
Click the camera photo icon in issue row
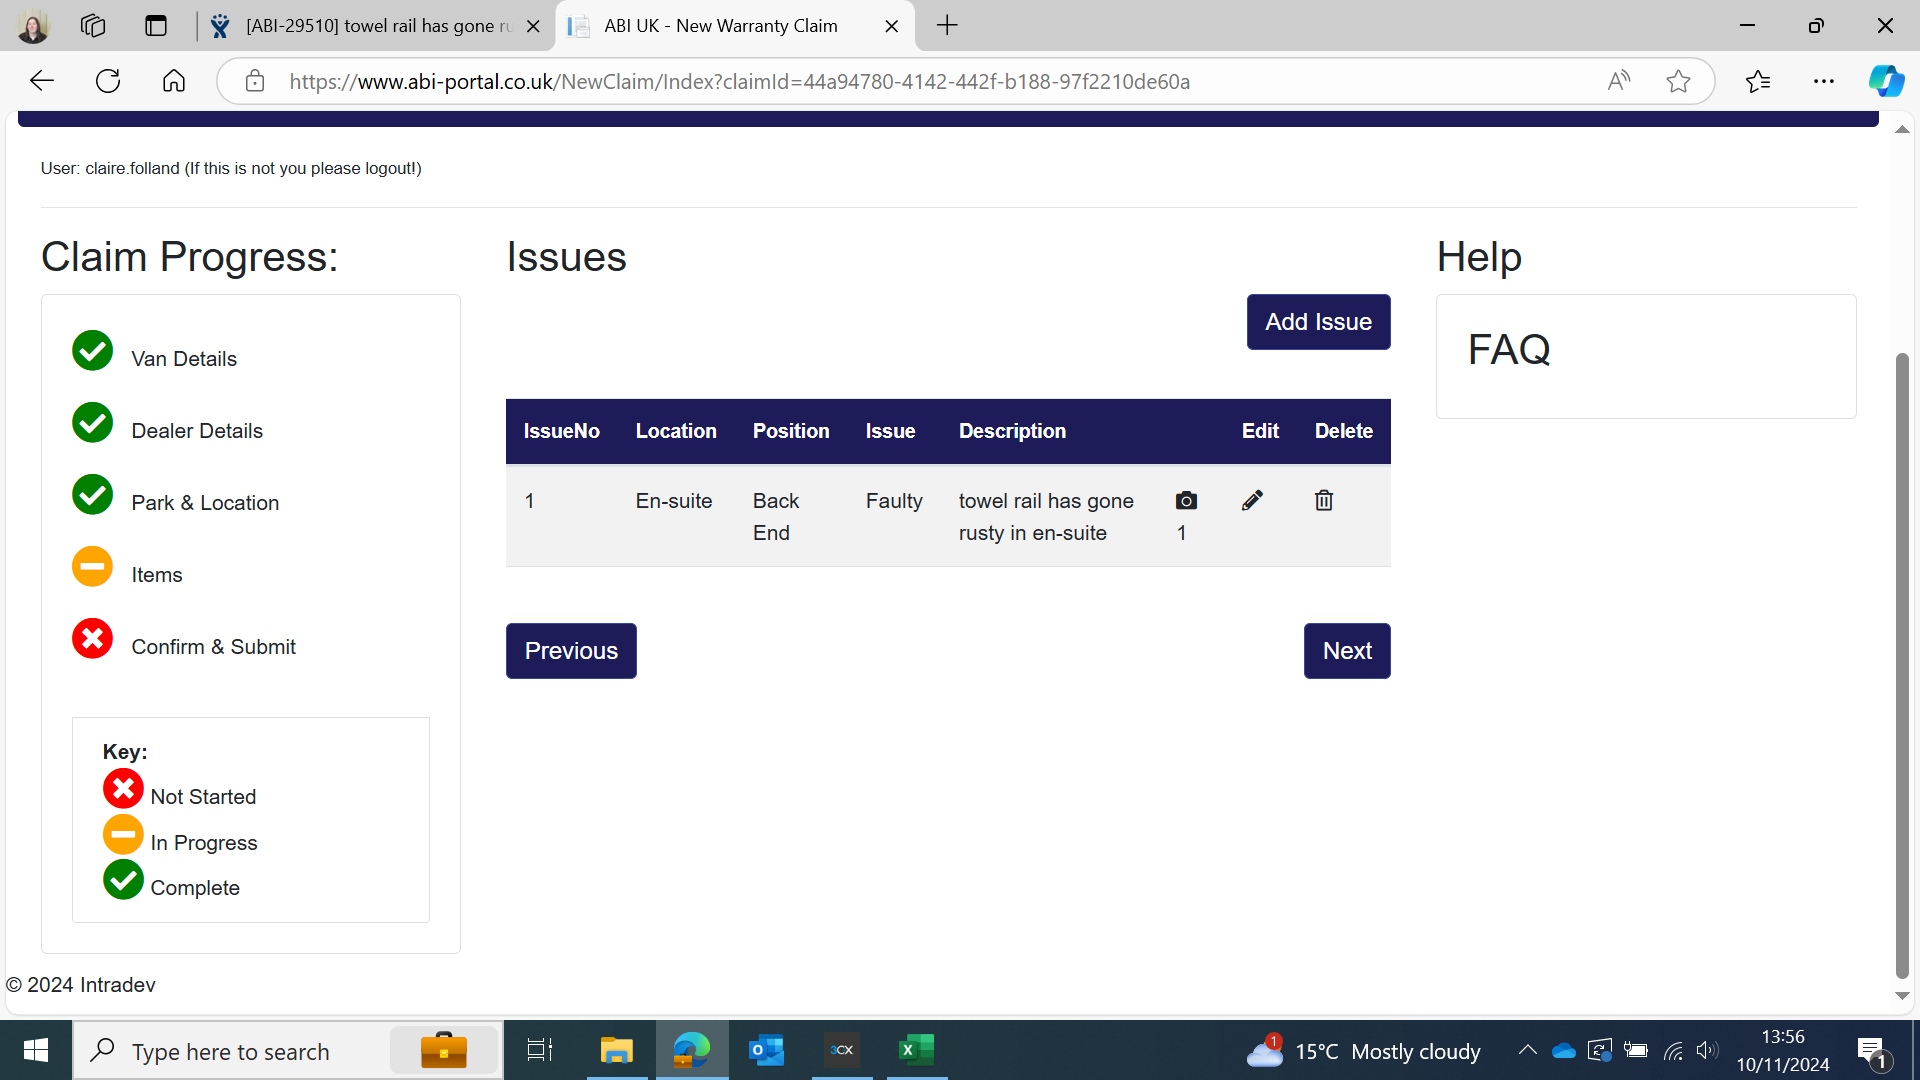pyautogui.click(x=1186, y=500)
